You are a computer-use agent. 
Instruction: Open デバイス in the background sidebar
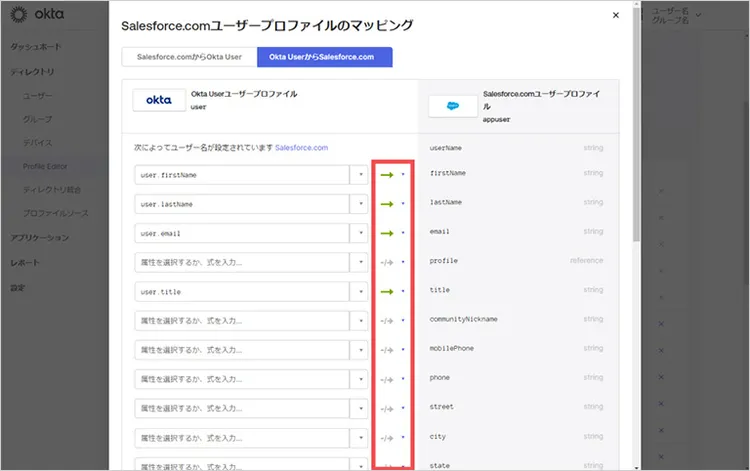tap(38, 143)
